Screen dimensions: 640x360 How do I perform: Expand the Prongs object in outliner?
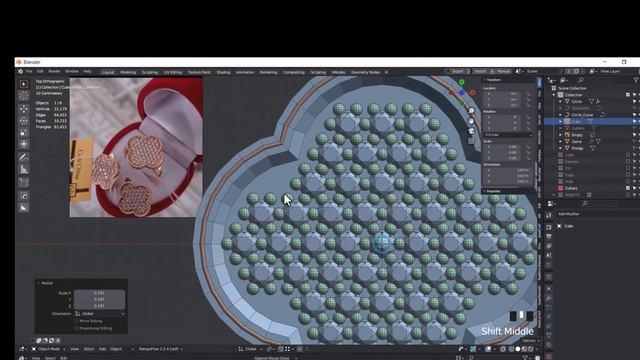point(560,148)
